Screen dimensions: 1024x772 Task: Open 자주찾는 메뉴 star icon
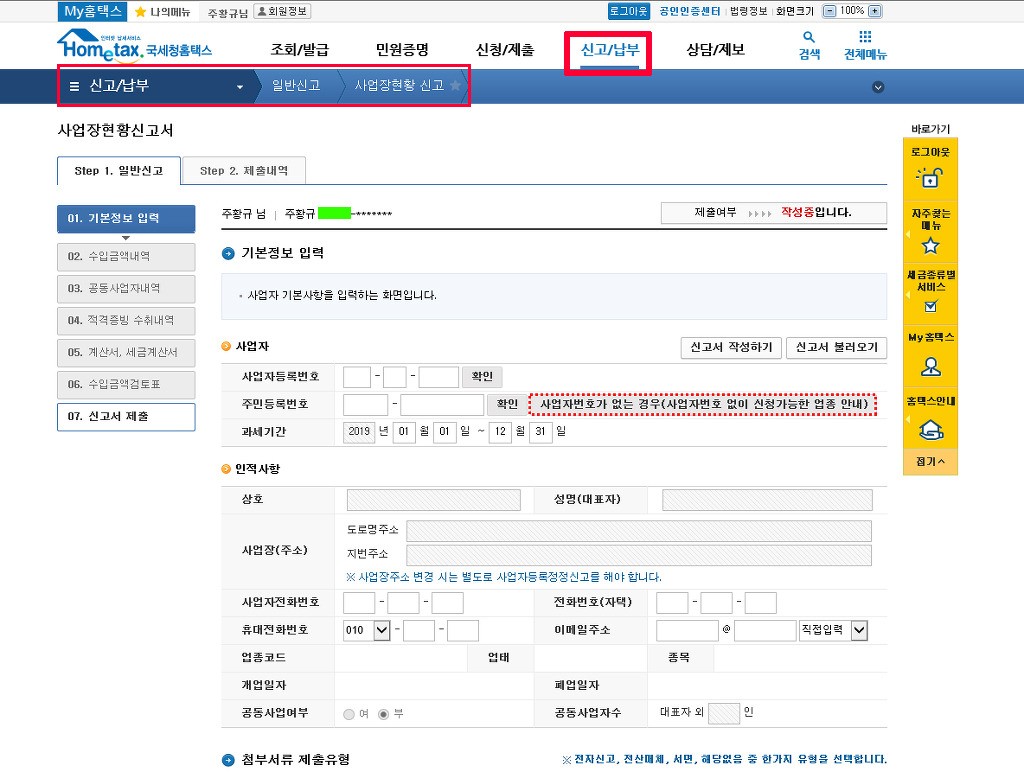[930, 245]
